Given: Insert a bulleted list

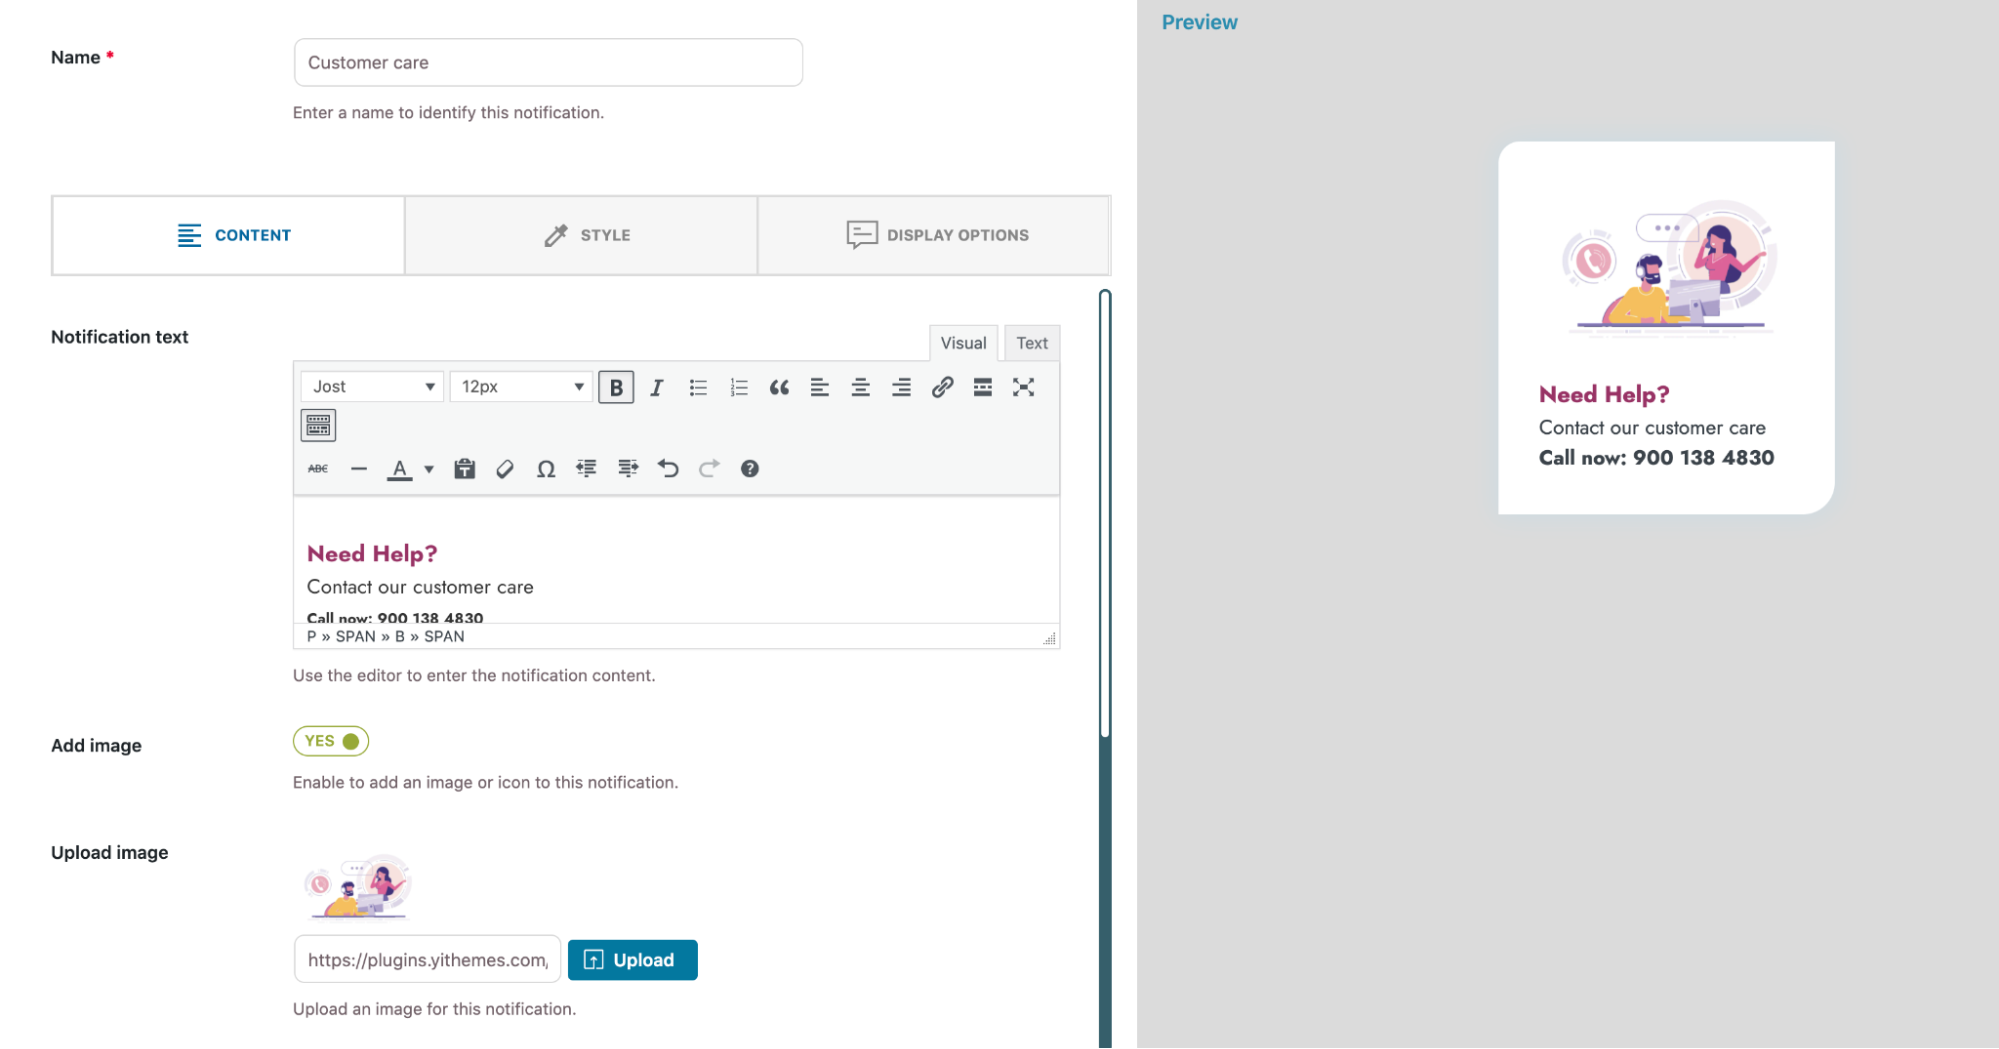Looking at the screenshot, I should [x=698, y=387].
